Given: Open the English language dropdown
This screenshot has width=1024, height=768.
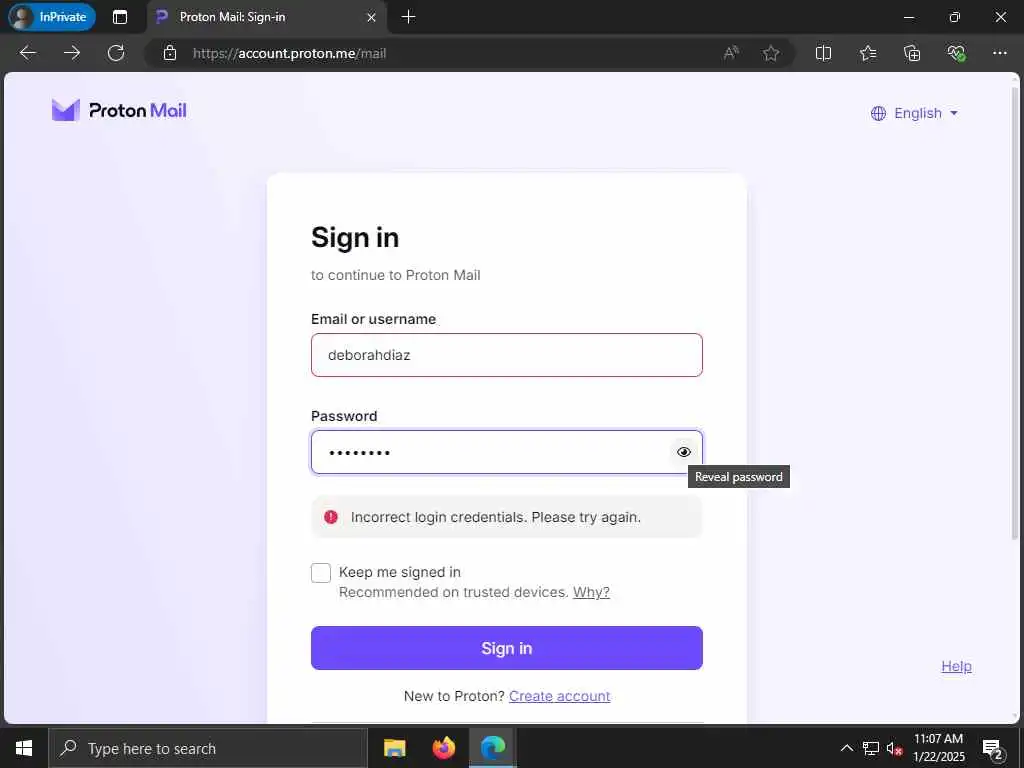Looking at the screenshot, I should click(x=914, y=113).
